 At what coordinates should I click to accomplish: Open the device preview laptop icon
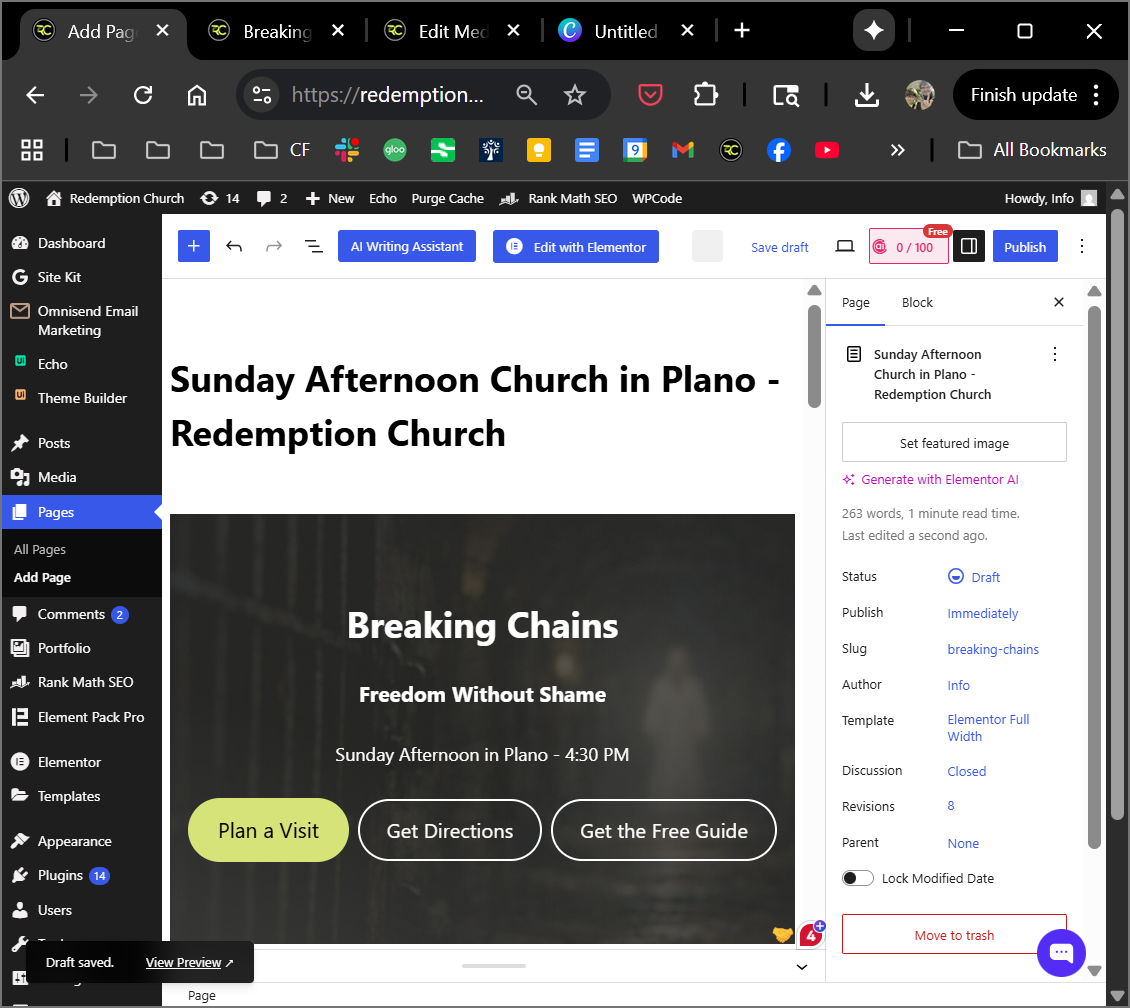(845, 247)
